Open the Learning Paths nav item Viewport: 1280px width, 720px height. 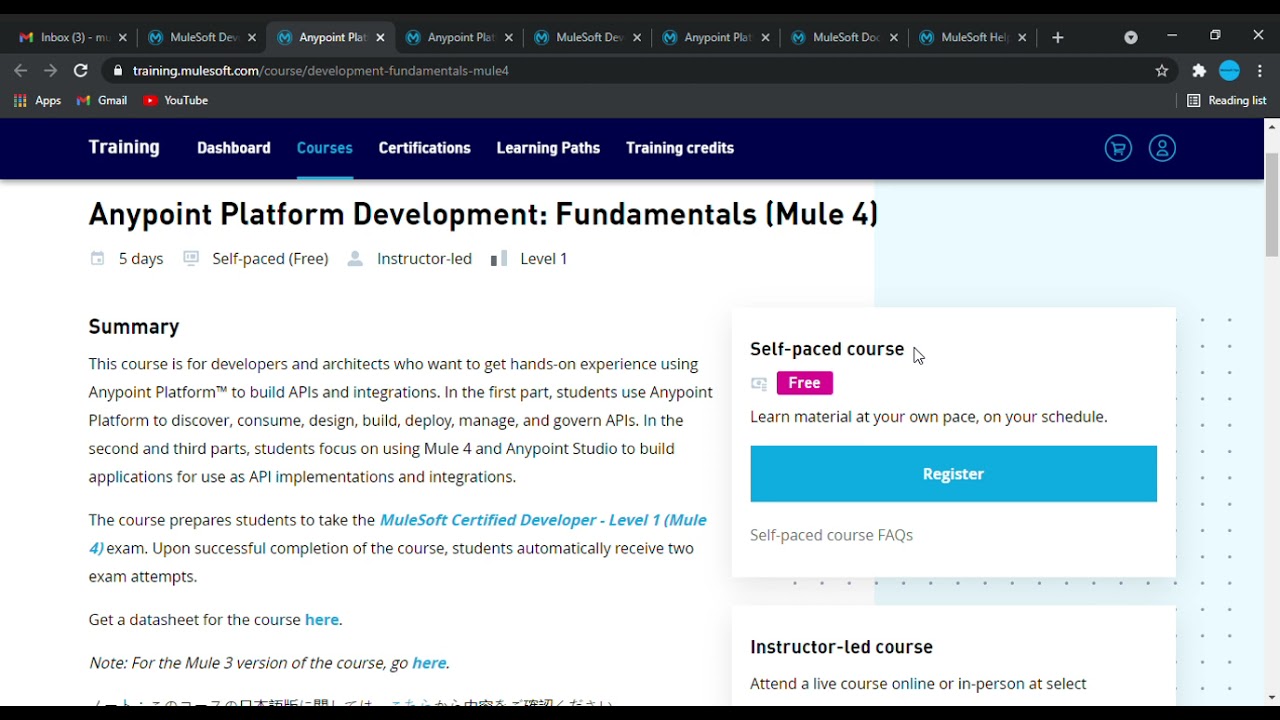(x=548, y=148)
